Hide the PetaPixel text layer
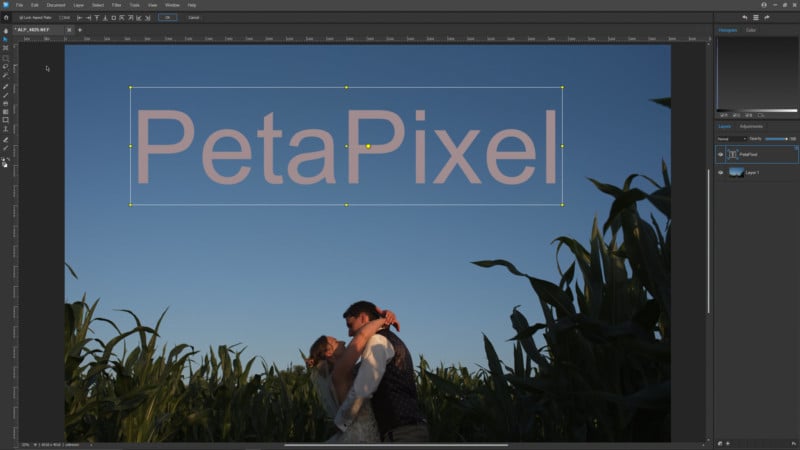This screenshot has height=450, width=800. [x=720, y=154]
